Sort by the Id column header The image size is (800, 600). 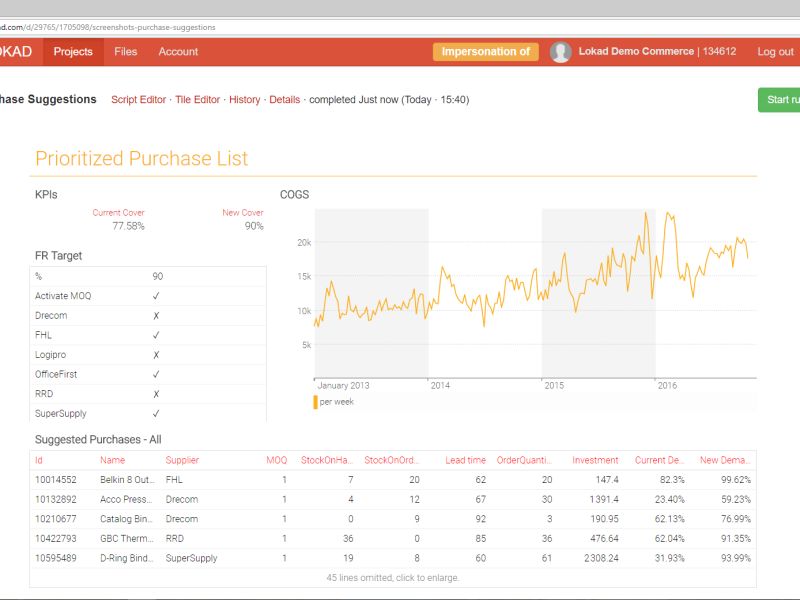(39, 460)
